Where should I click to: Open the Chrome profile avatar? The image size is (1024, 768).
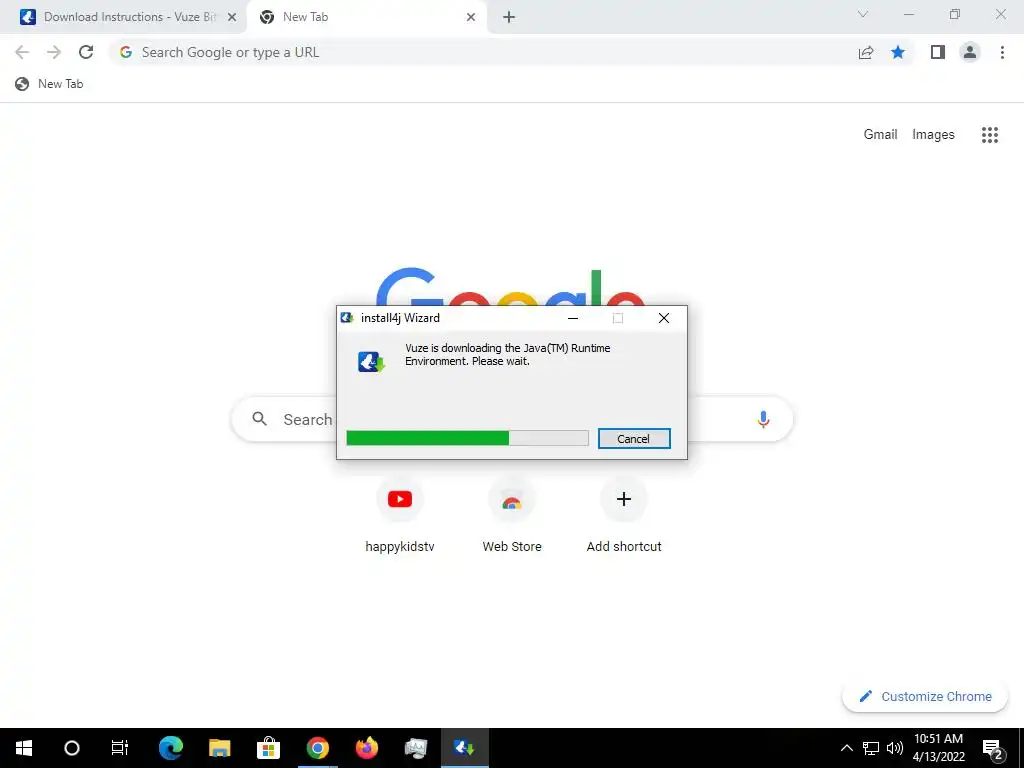tap(970, 52)
